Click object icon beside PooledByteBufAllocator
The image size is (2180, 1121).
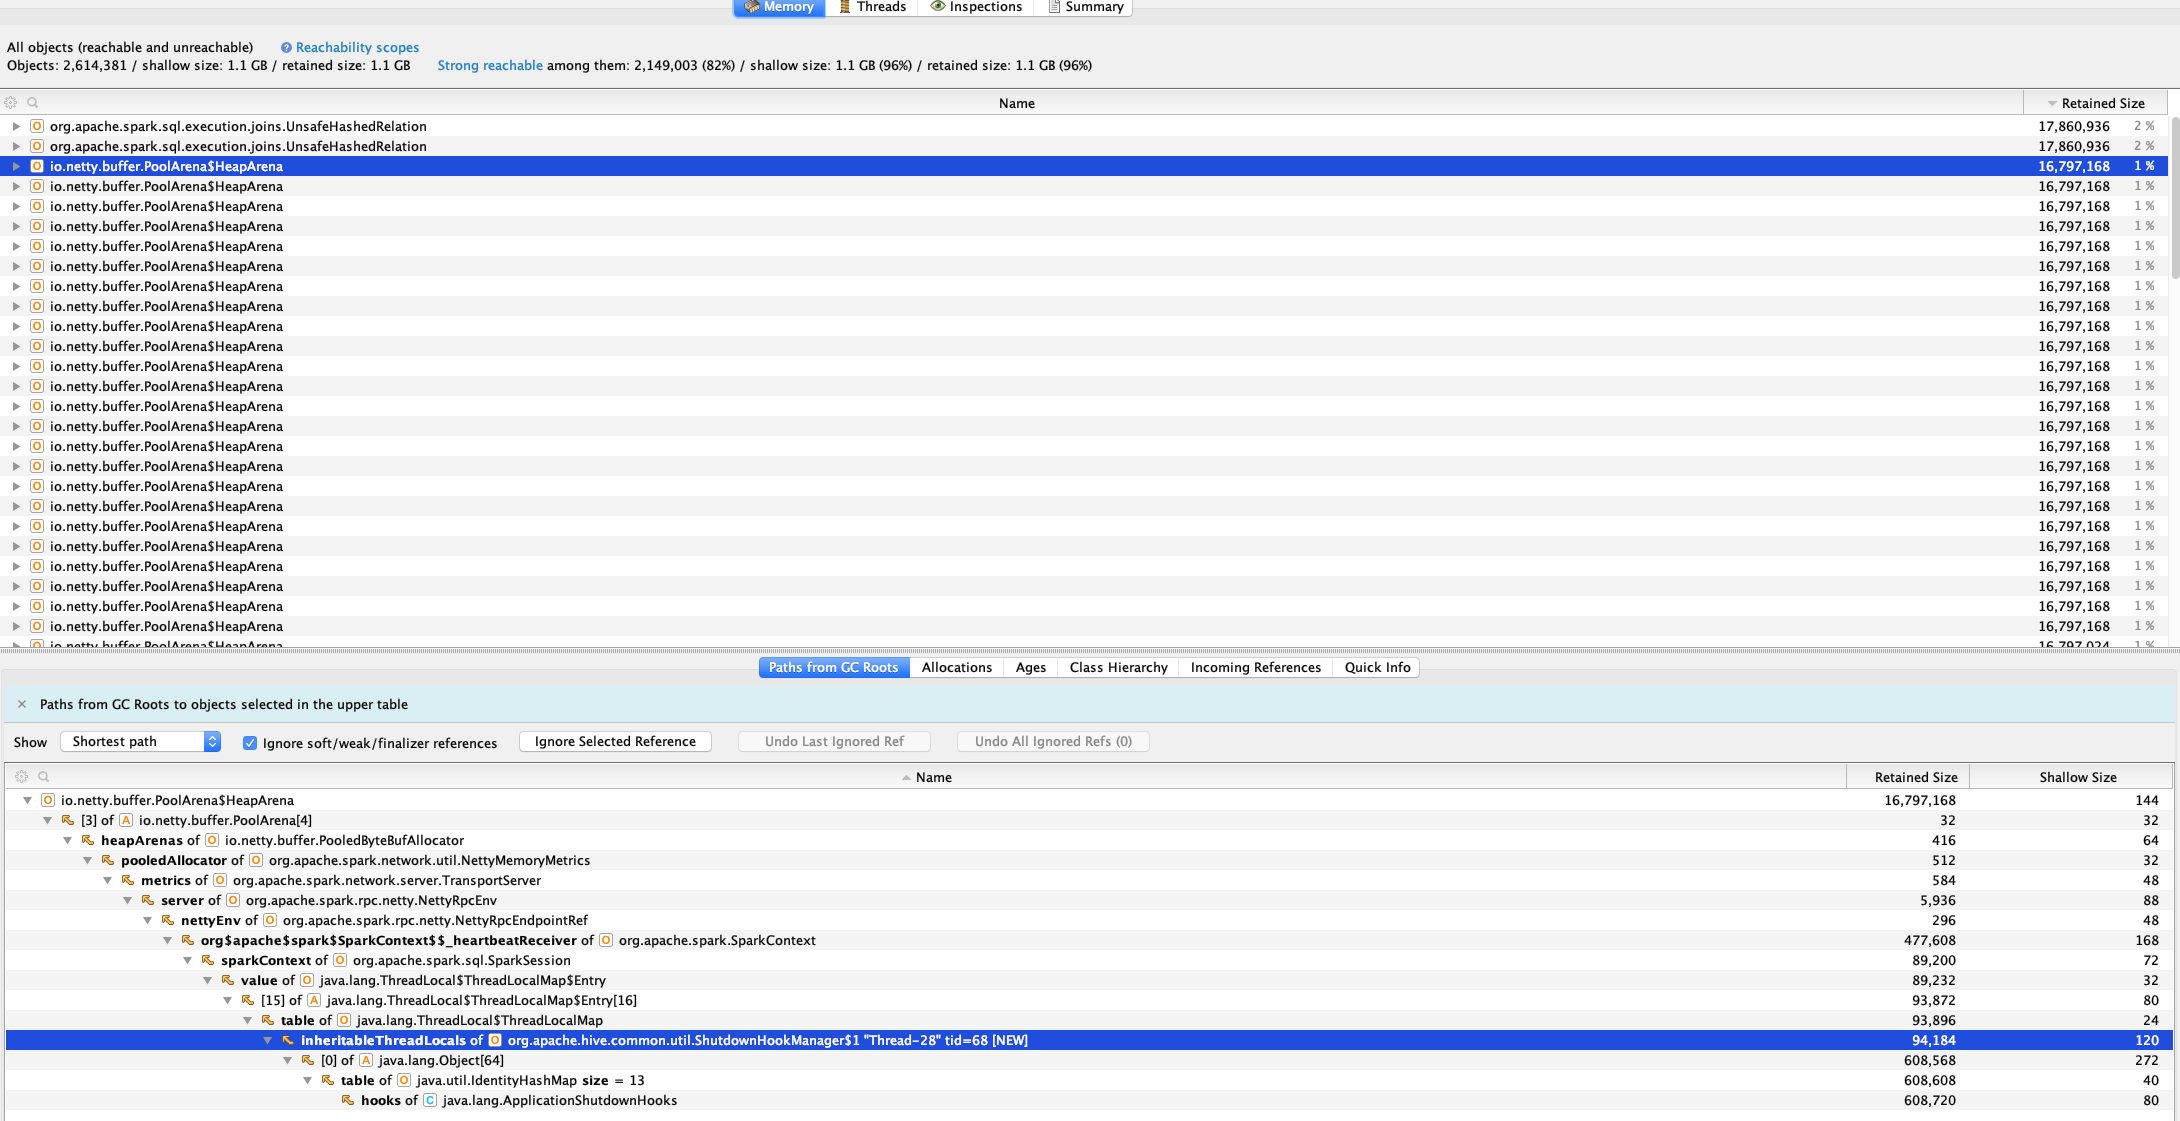click(212, 840)
